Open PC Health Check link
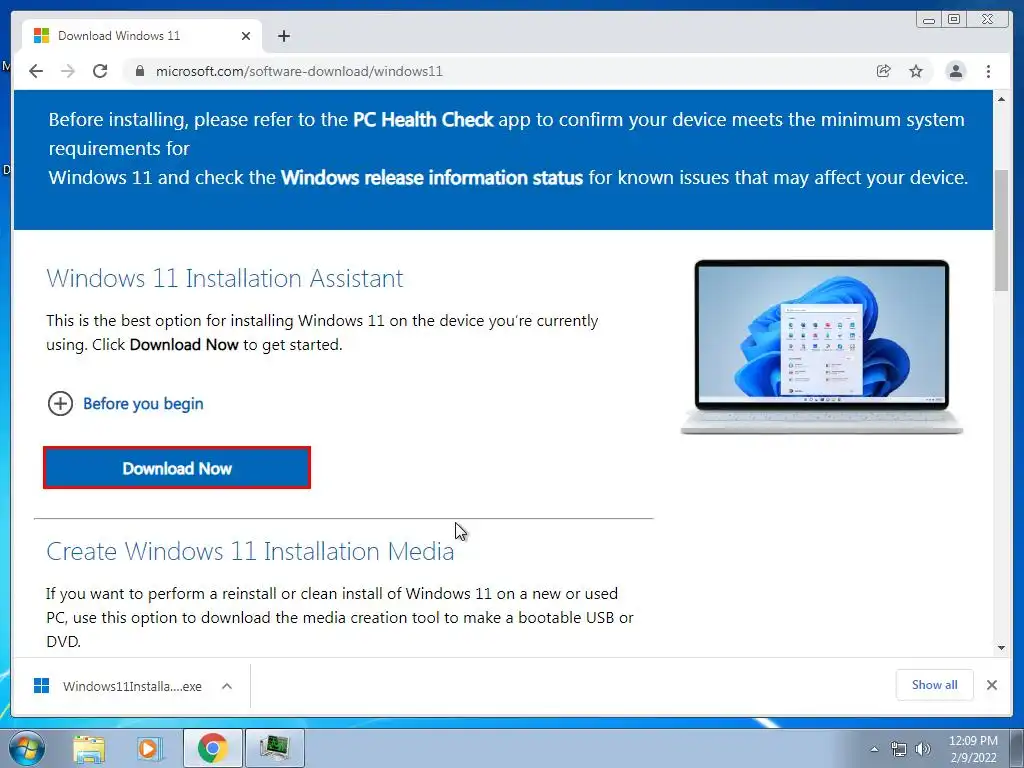Image resolution: width=1024 pixels, height=768 pixels. click(x=423, y=120)
